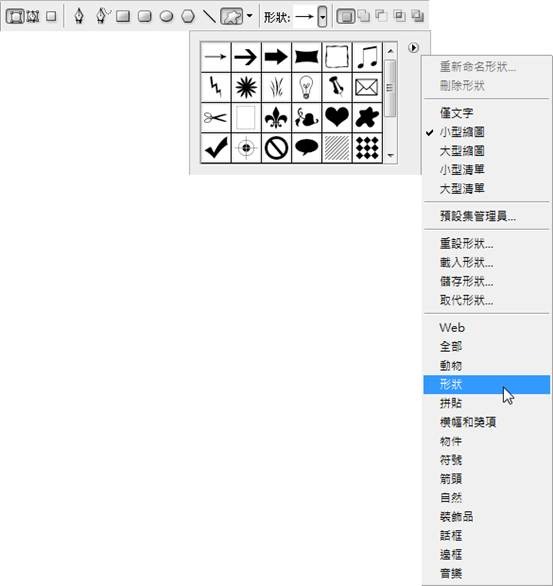Pick the leaf ornament shape
553x586 pixels.
306,117
